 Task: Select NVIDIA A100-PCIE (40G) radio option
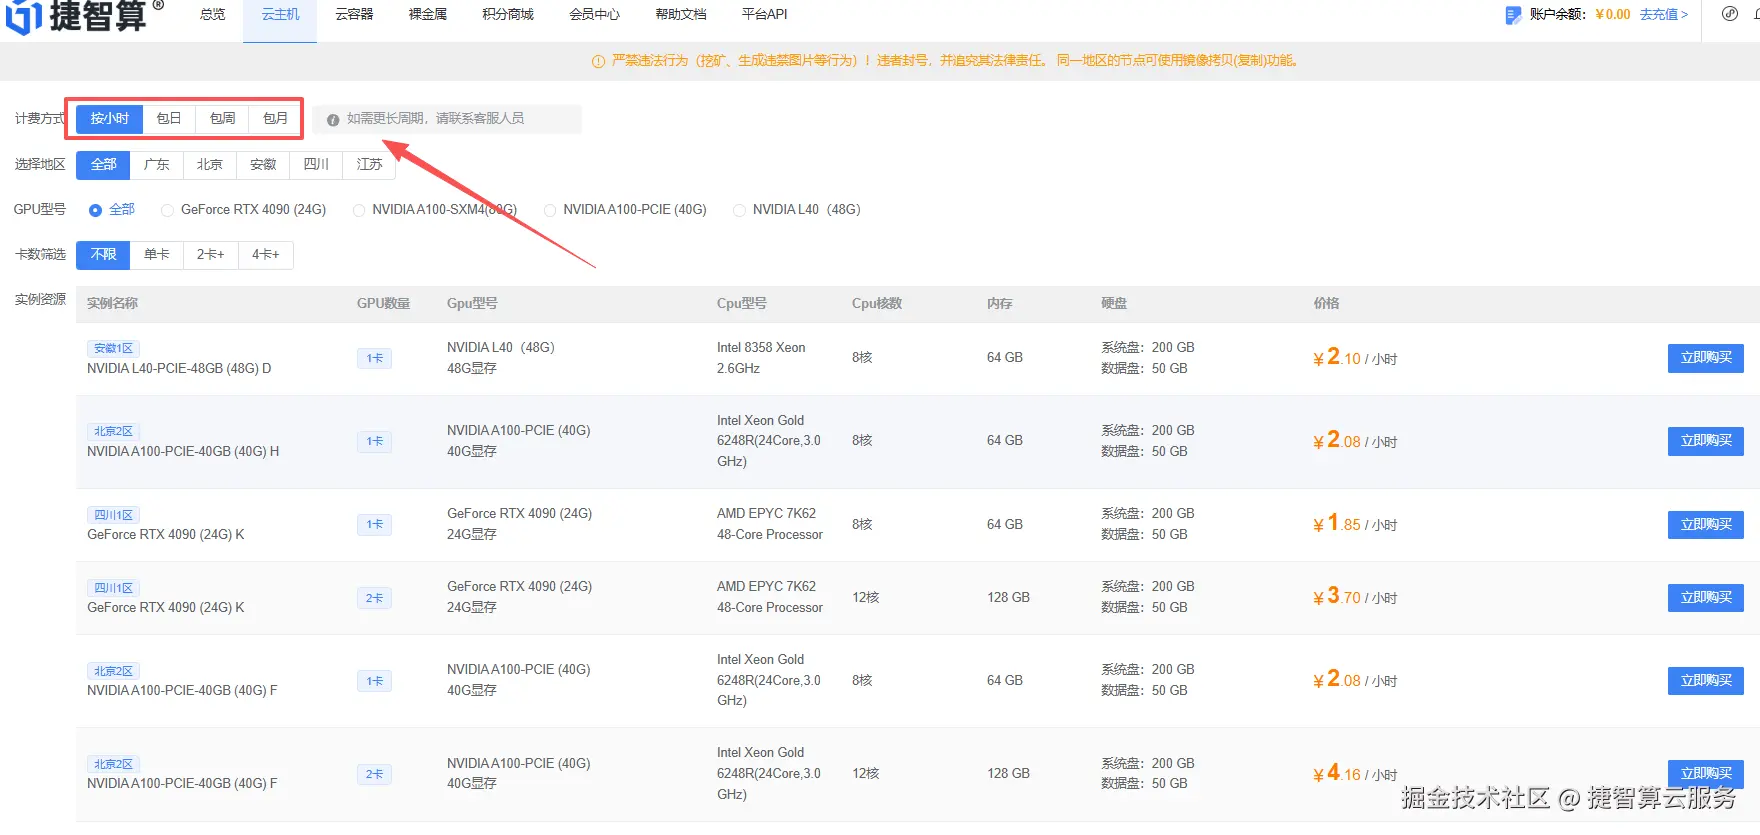[550, 210]
